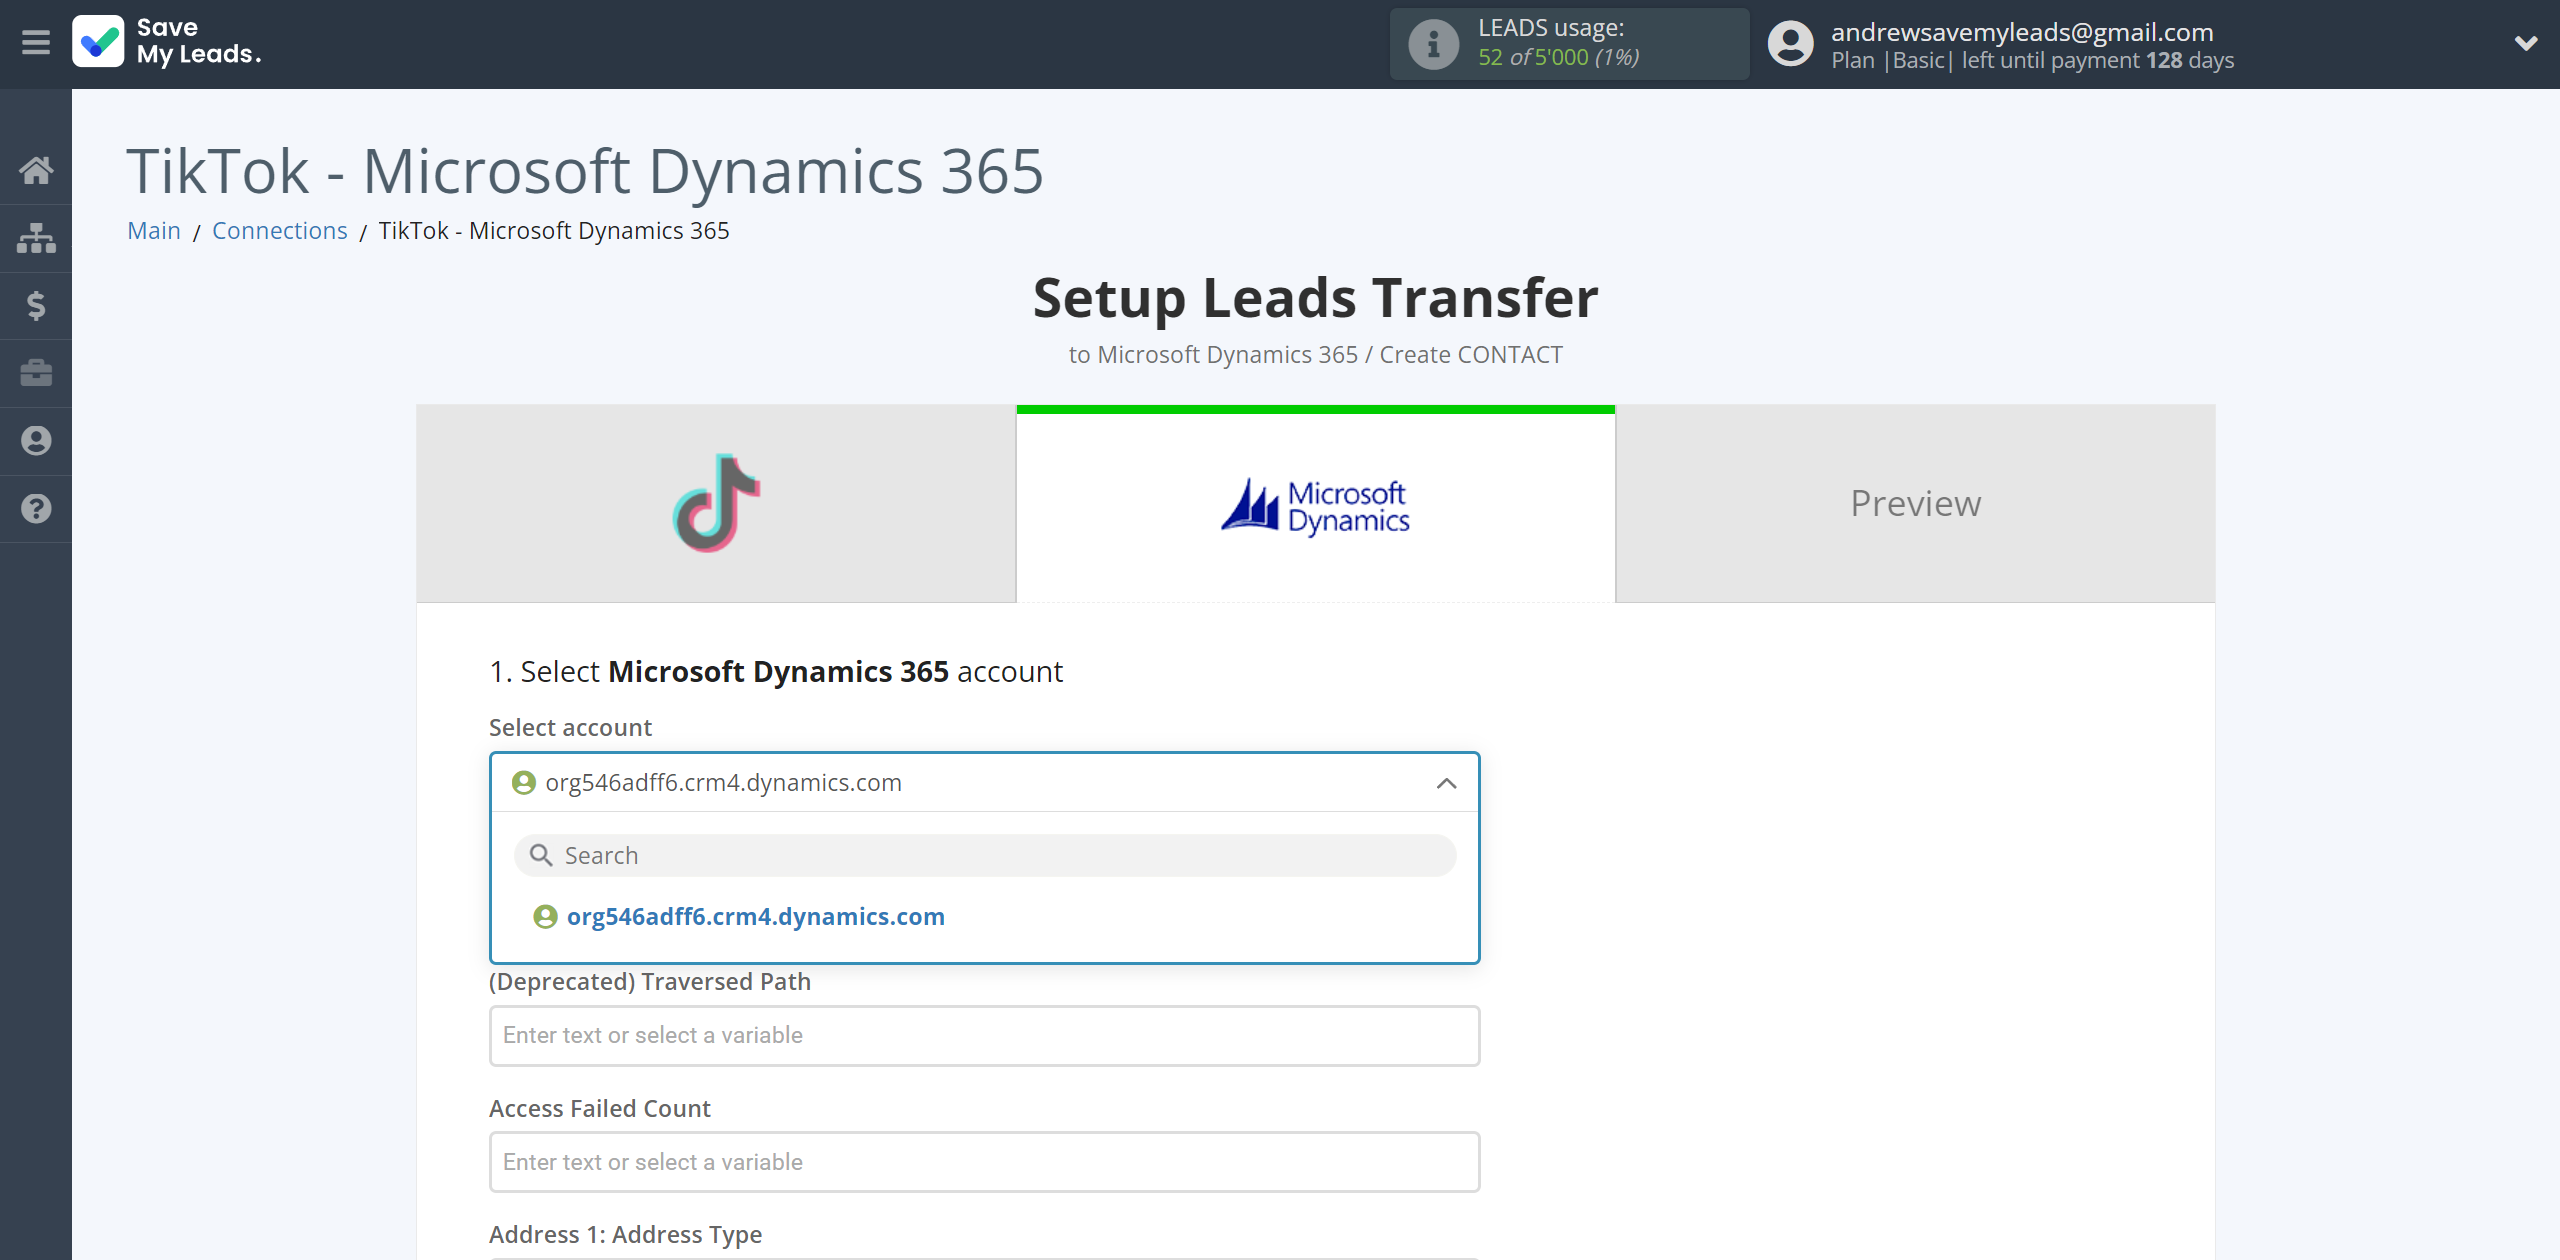2560x1260 pixels.
Task: Click the LEADS usage 52 of 5'000 text
Action: click(1558, 57)
